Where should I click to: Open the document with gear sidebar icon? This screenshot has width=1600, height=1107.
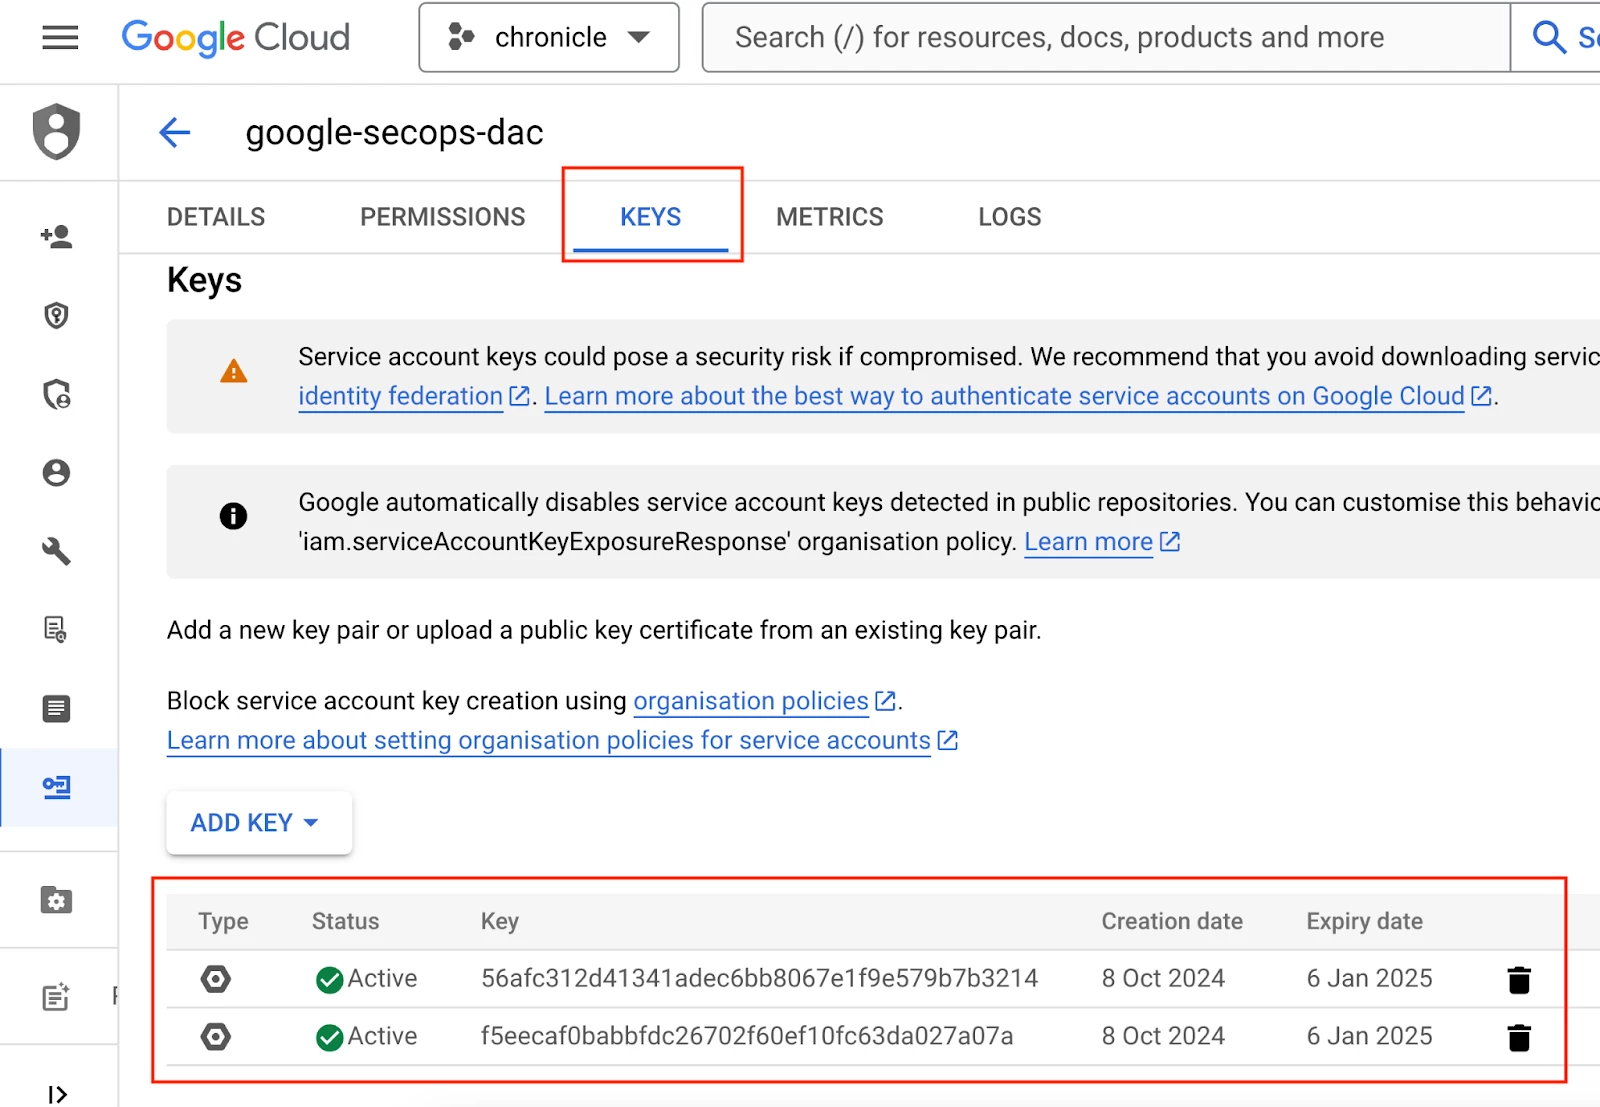(x=57, y=630)
